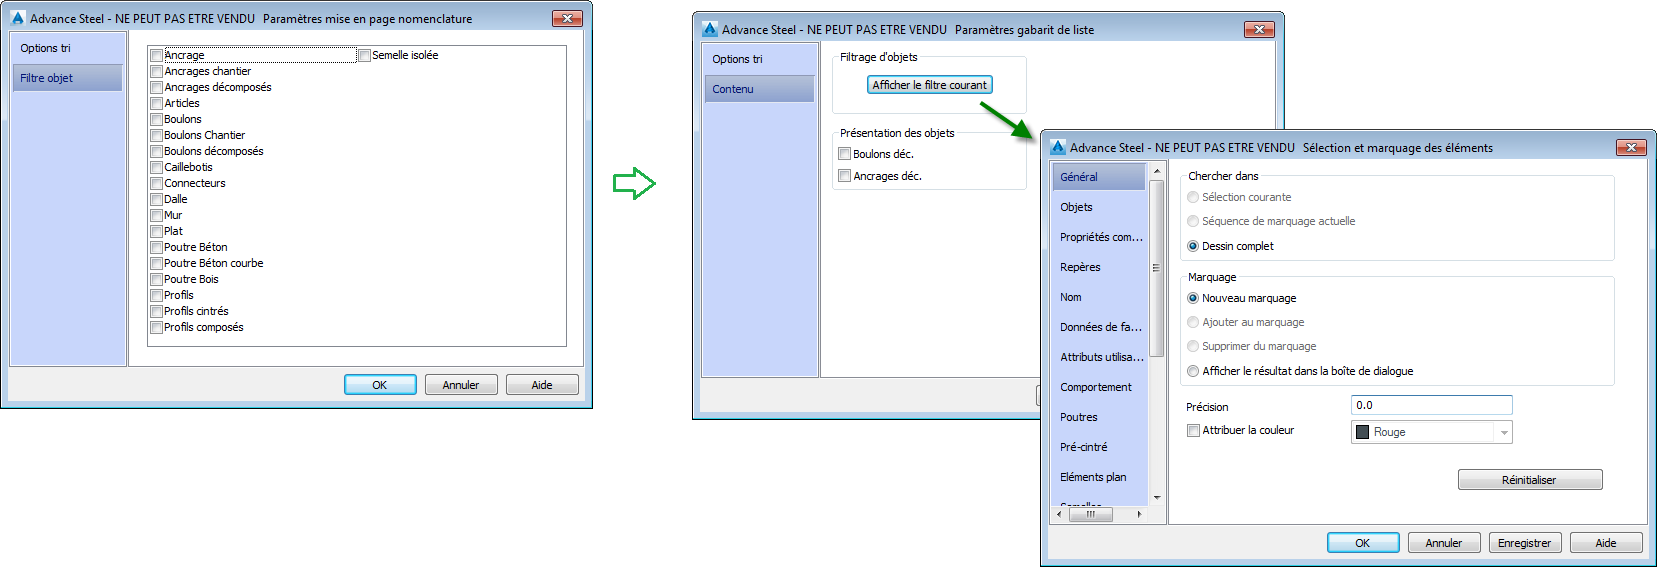Select the Contenu tab
The width and height of the screenshot is (1665, 574).
759,89
